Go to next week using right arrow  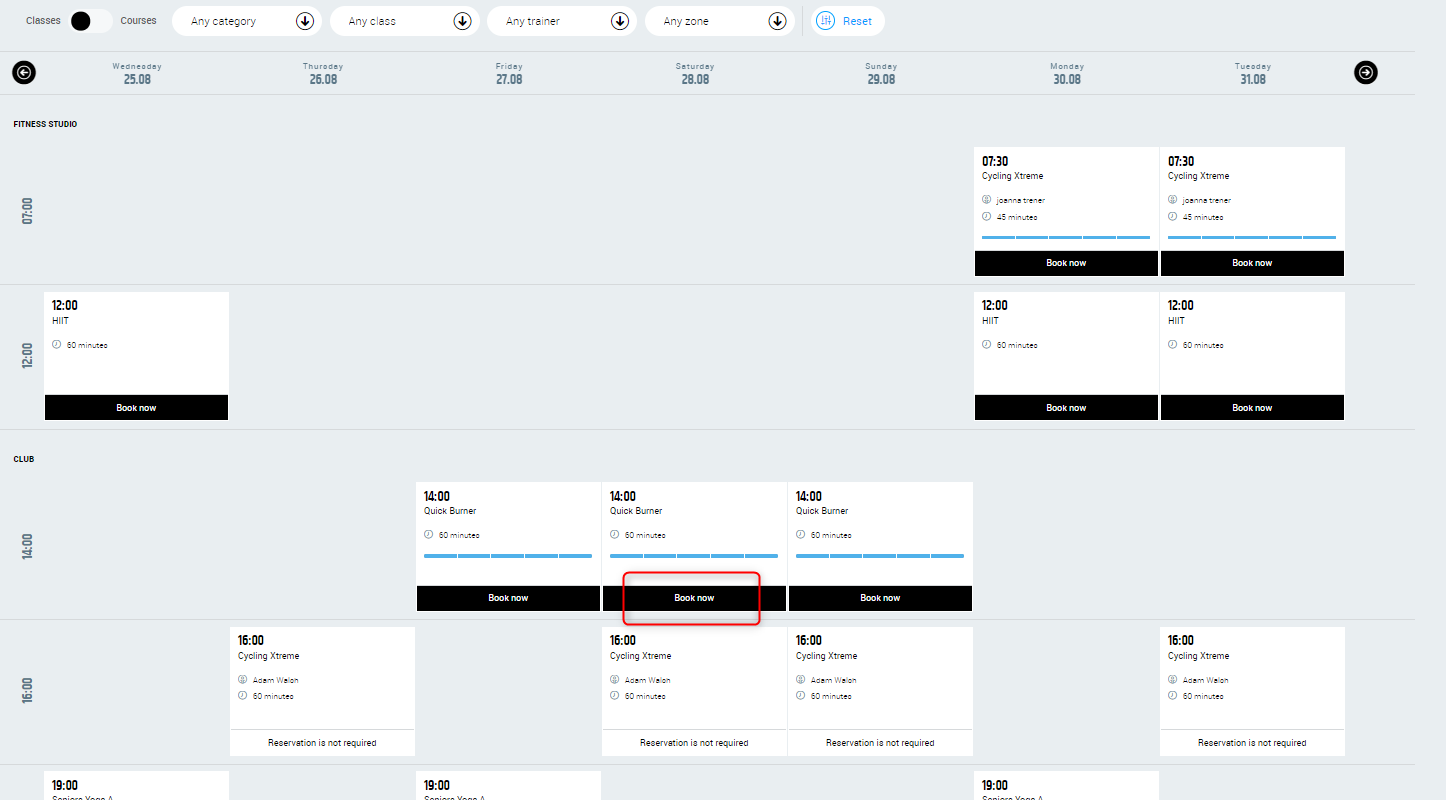coord(1366,73)
